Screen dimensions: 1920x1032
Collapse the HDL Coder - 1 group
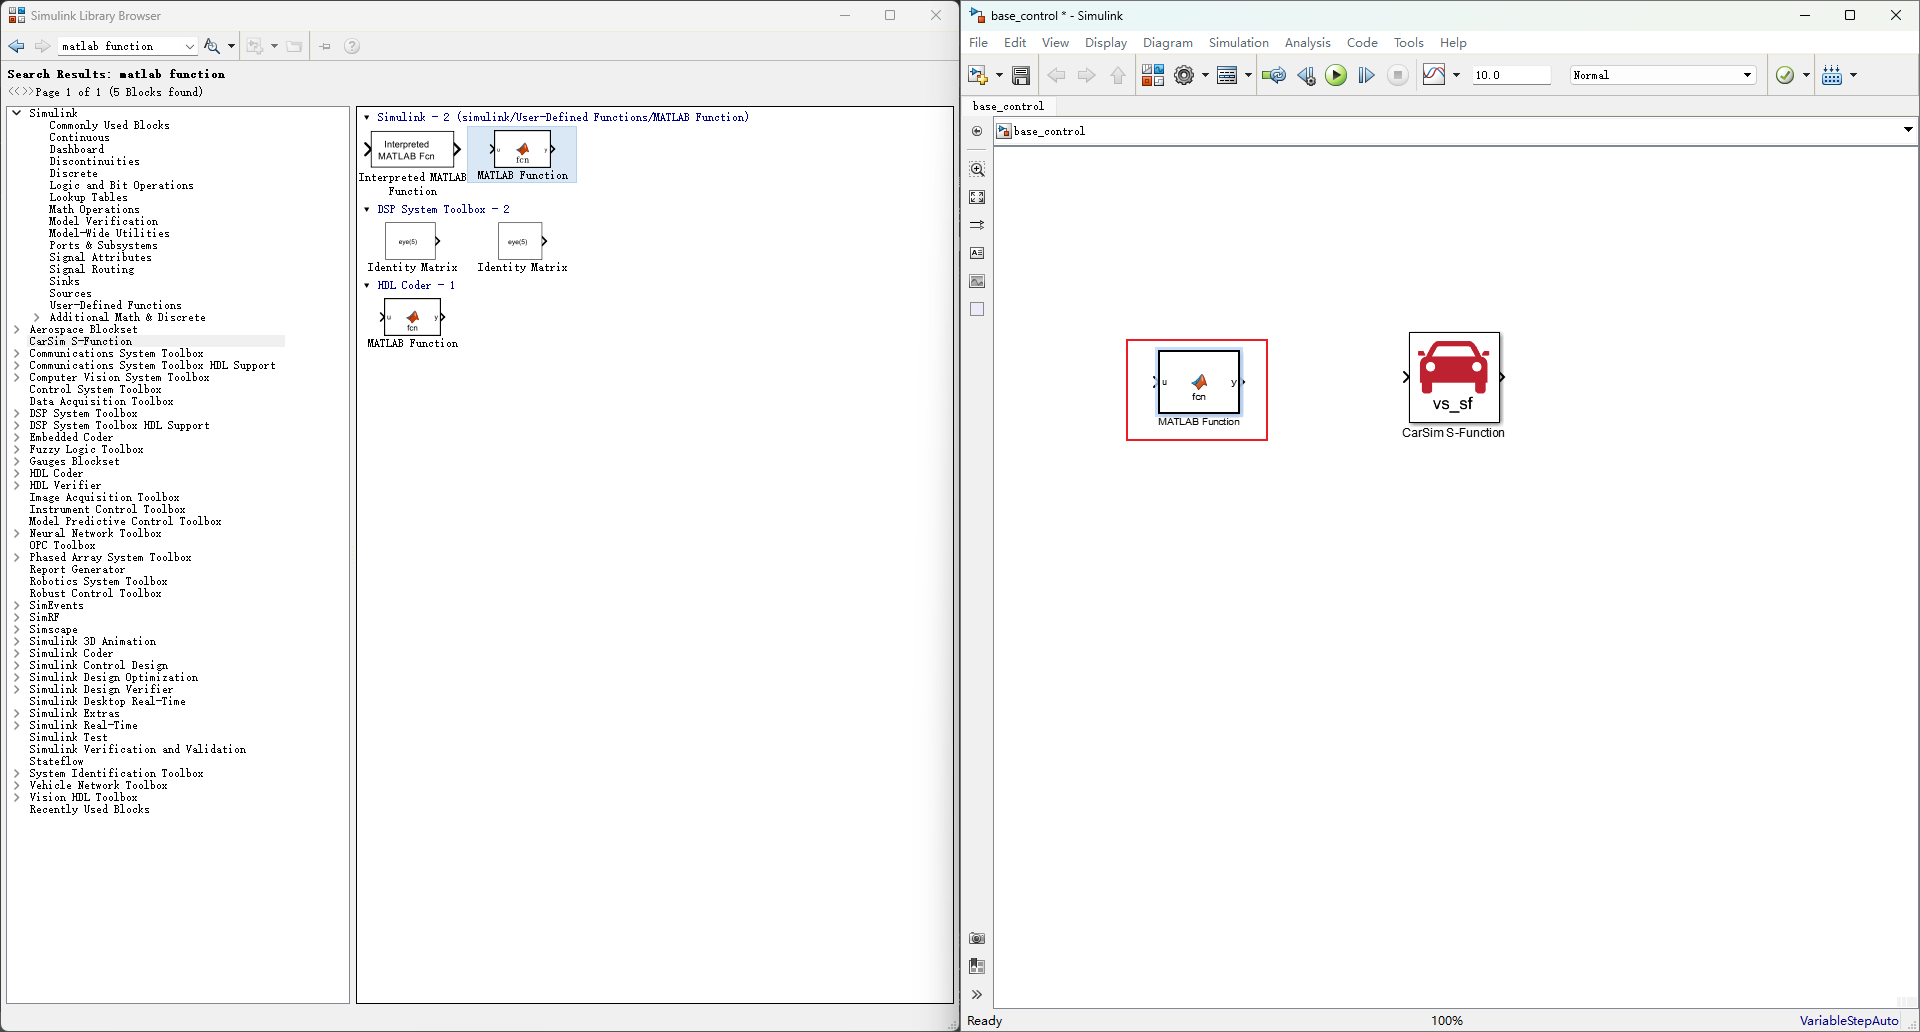click(367, 285)
